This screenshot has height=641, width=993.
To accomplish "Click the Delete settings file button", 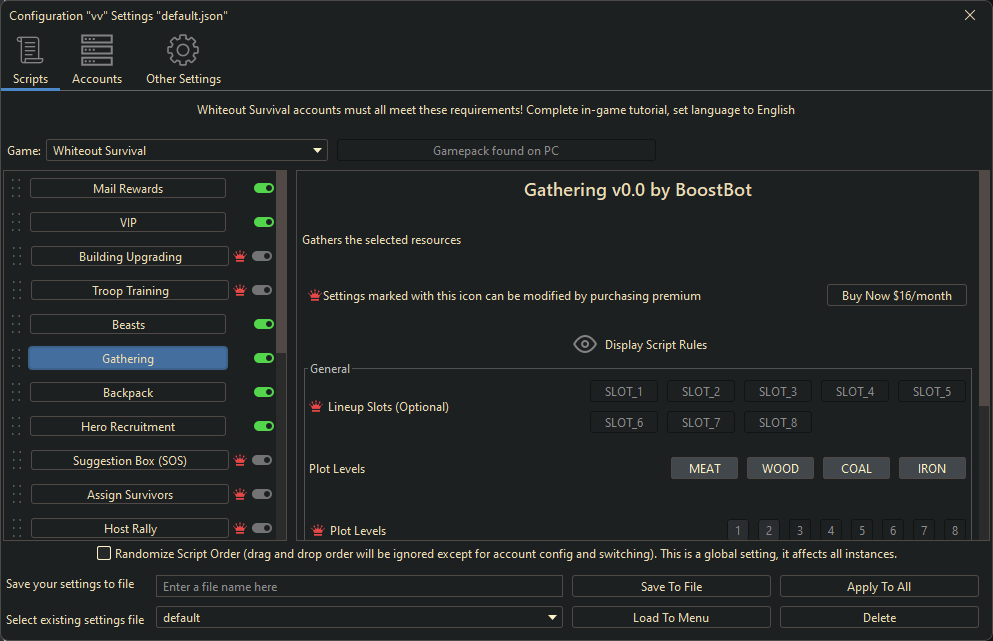I will (x=879, y=618).
